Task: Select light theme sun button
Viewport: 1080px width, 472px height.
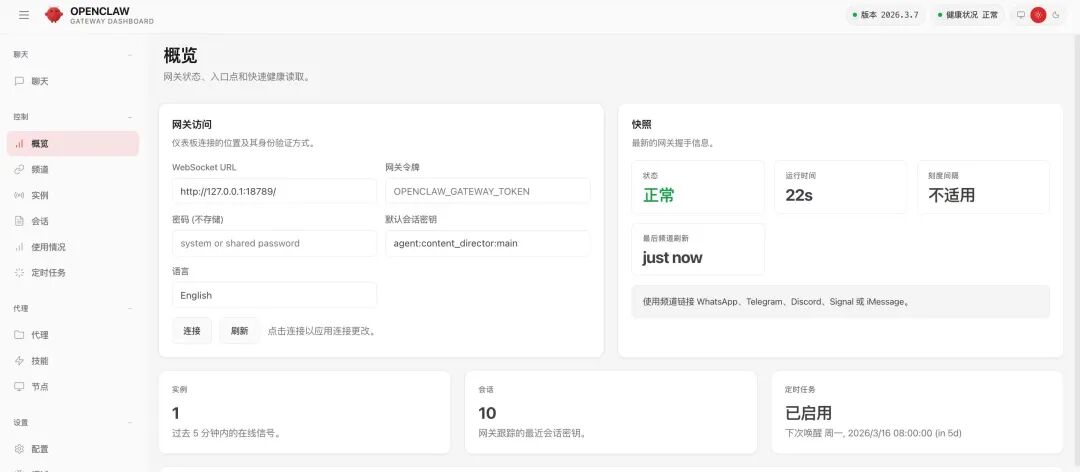Action: pyautogui.click(x=1038, y=15)
